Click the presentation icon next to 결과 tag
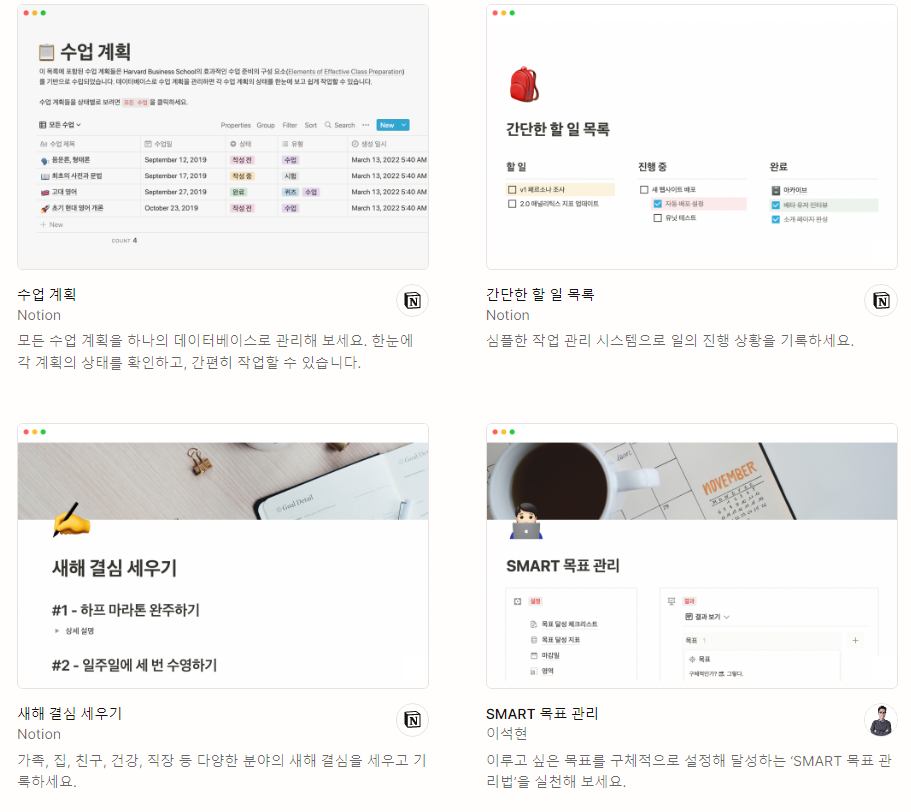Viewport: 911px width, 812px height. (672, 601)
